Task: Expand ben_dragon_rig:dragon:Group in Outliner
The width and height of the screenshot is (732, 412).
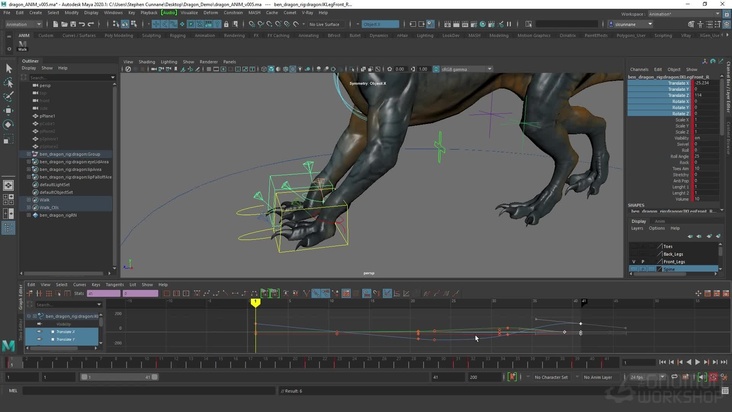Action: click(28, 154)
